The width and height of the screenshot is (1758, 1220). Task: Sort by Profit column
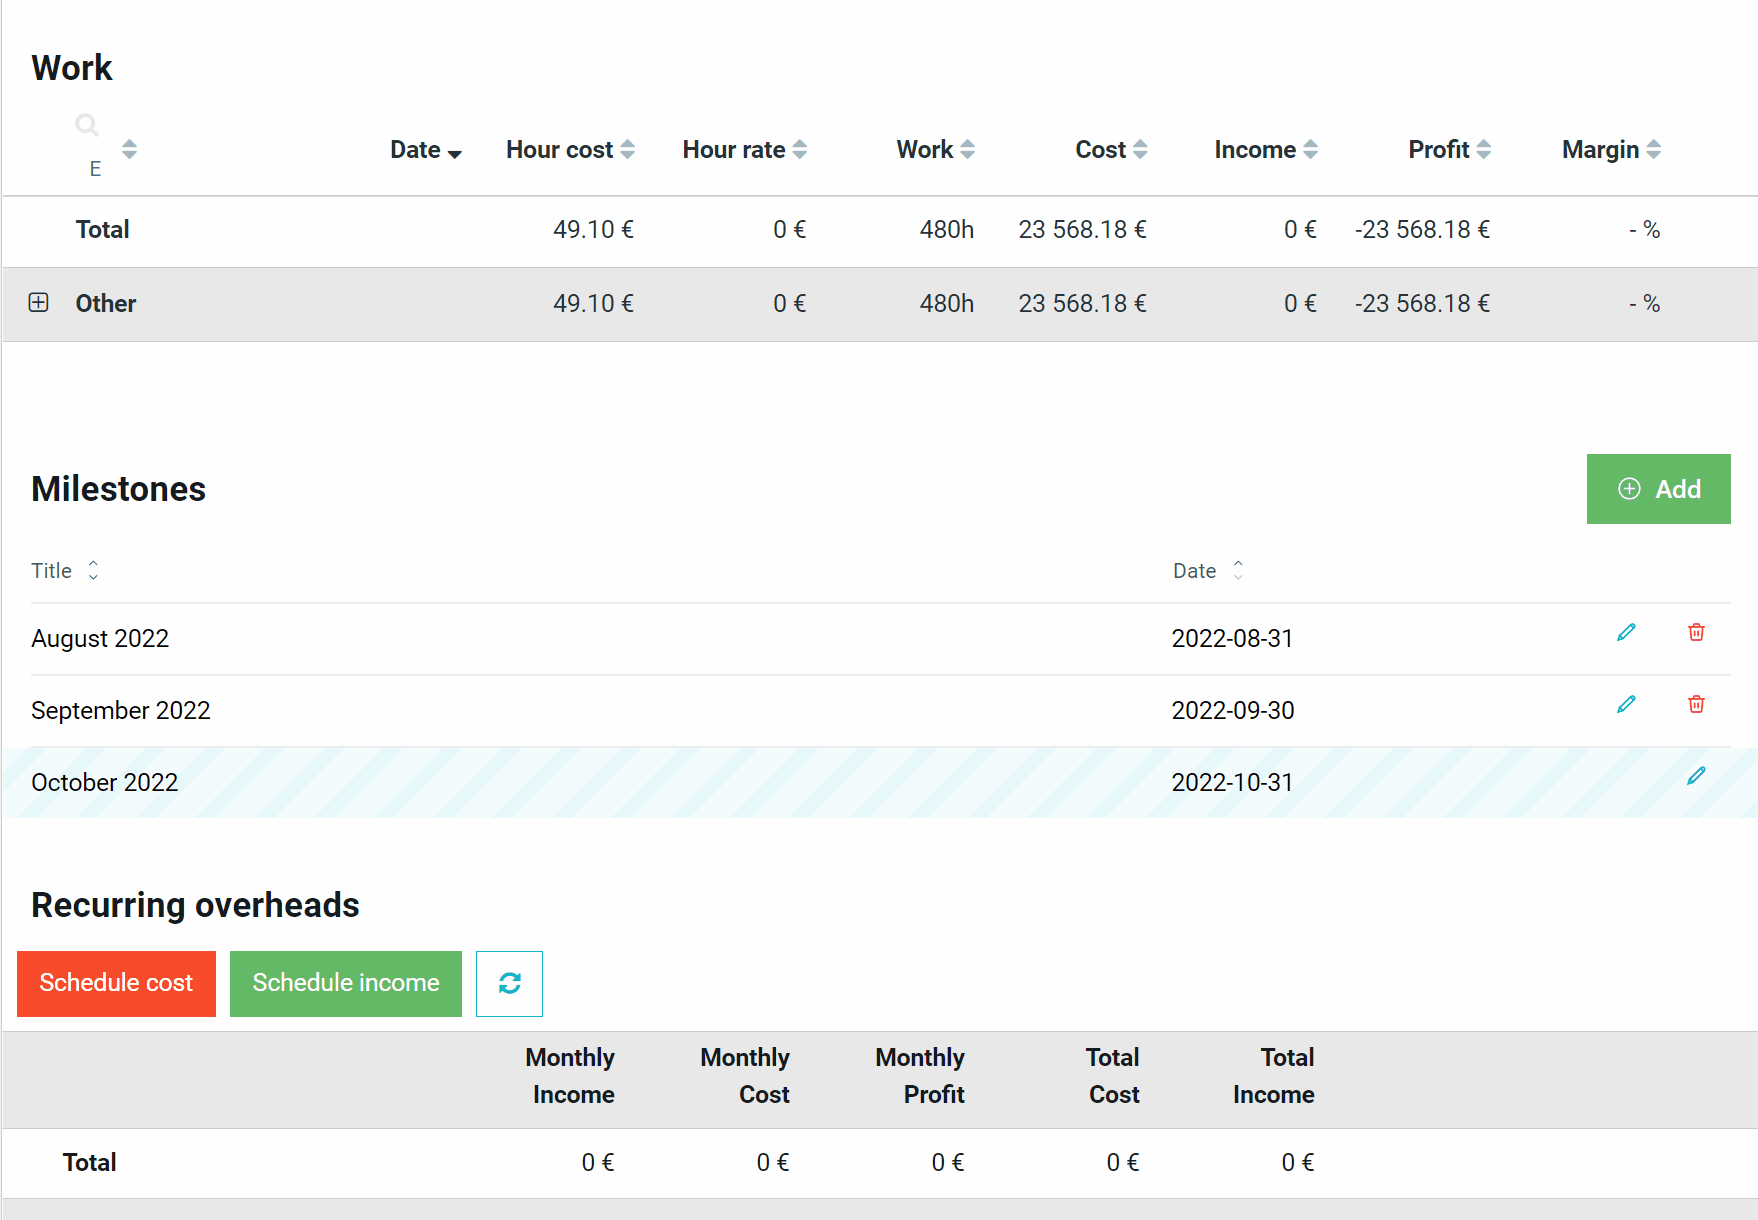coord(1450,150)
